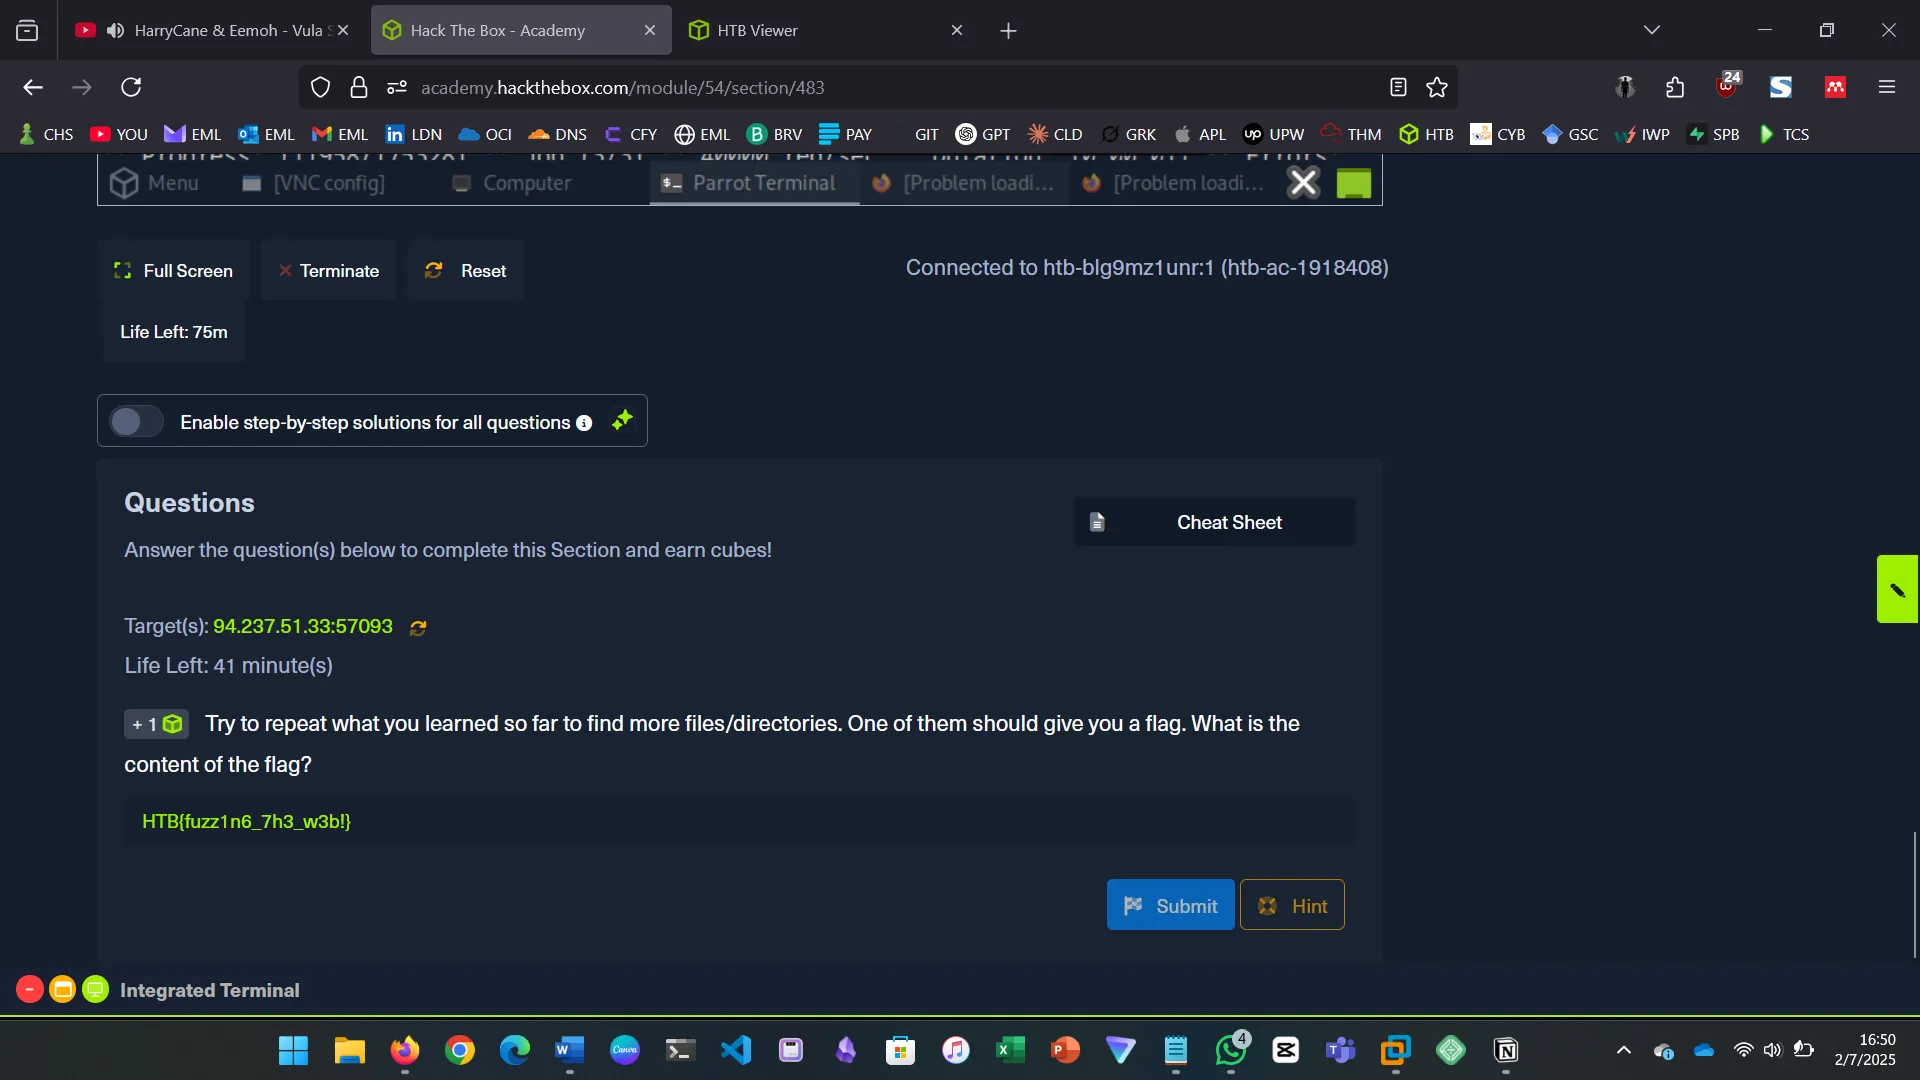Refresh the target IP address
This screenshot has width=1920, height=1080.
[418, 627]
